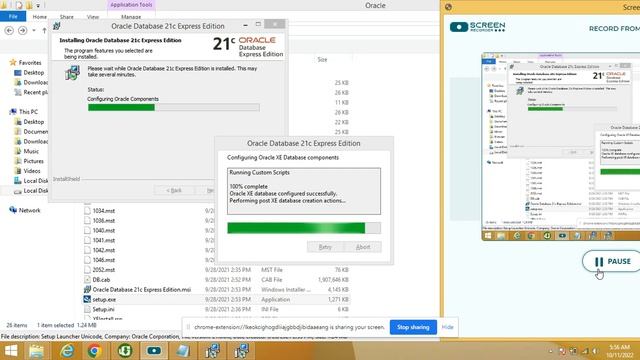
Task: Click the Explorer Forward navigation arrow
Action: pos(22,30)
